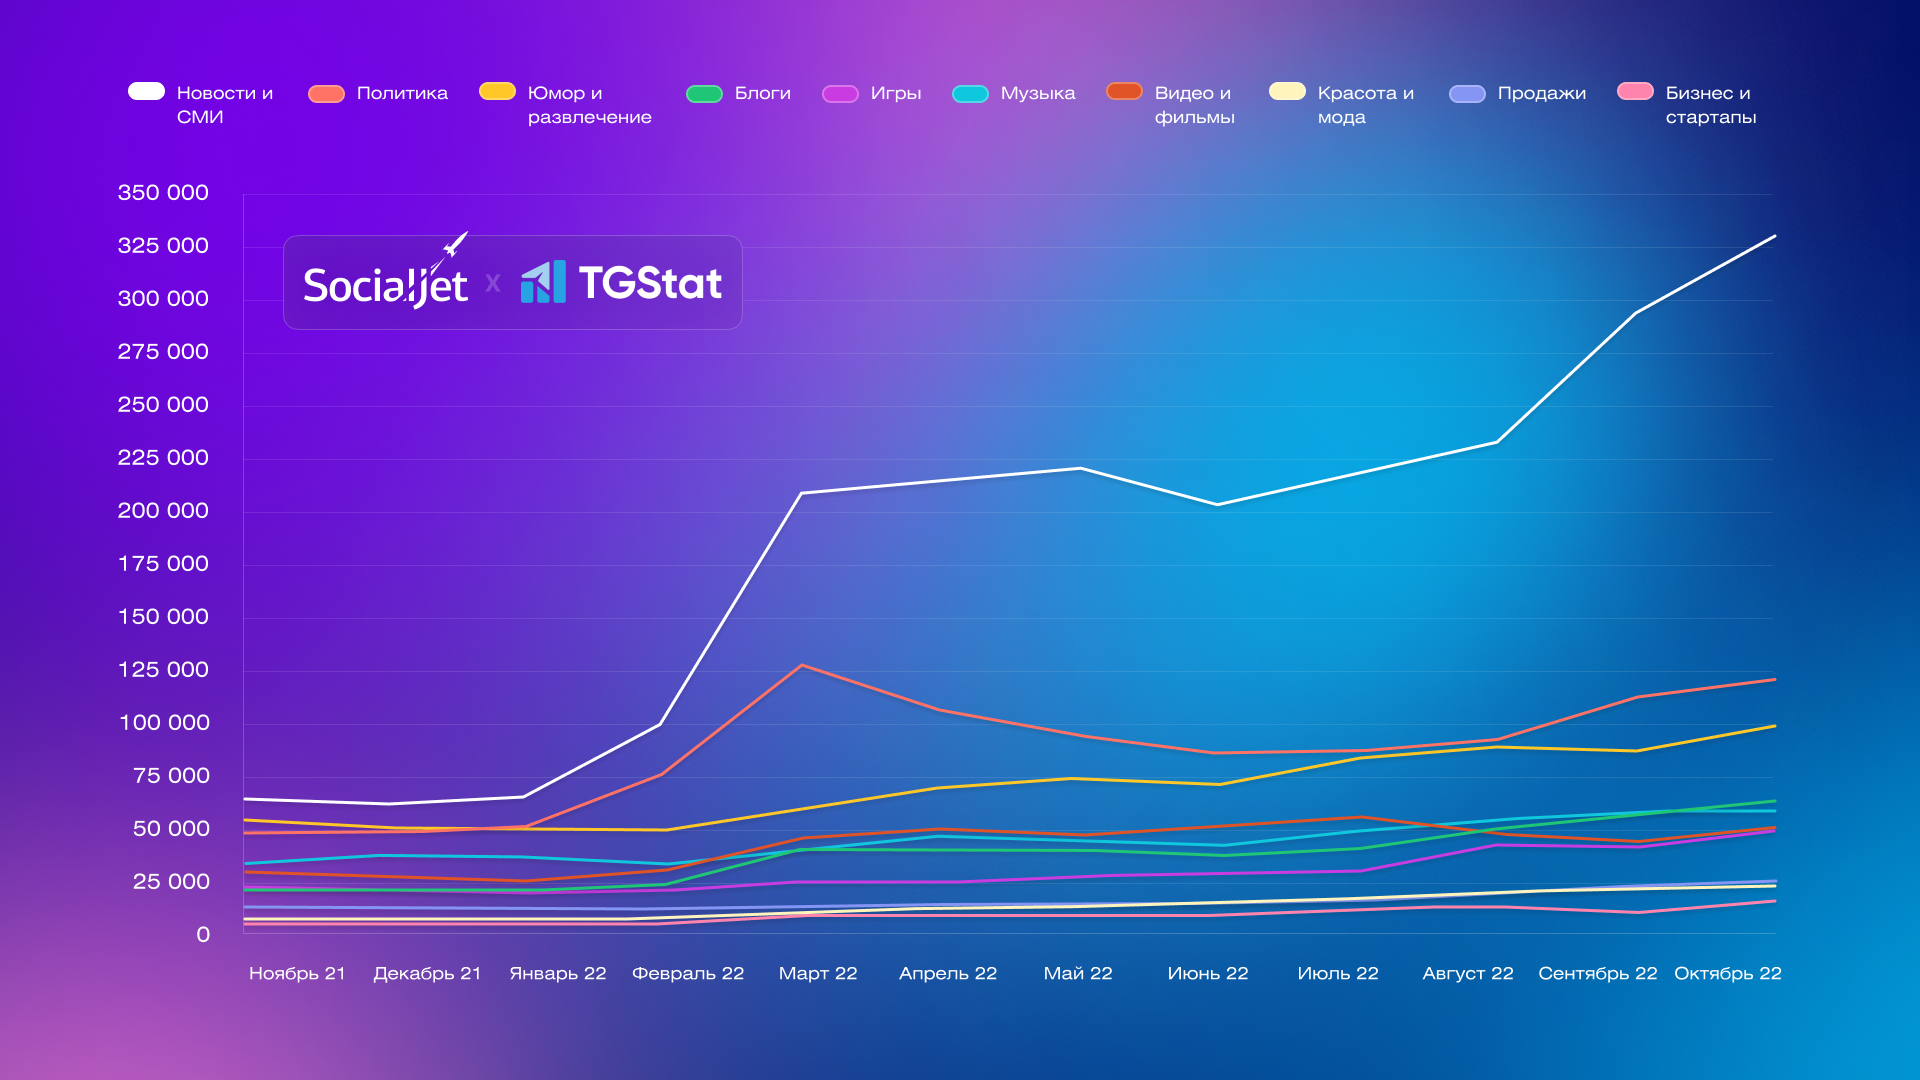Click the green Блоги legend swatch
This screenshot has height=1080, width=1920.
pos(704,94)
